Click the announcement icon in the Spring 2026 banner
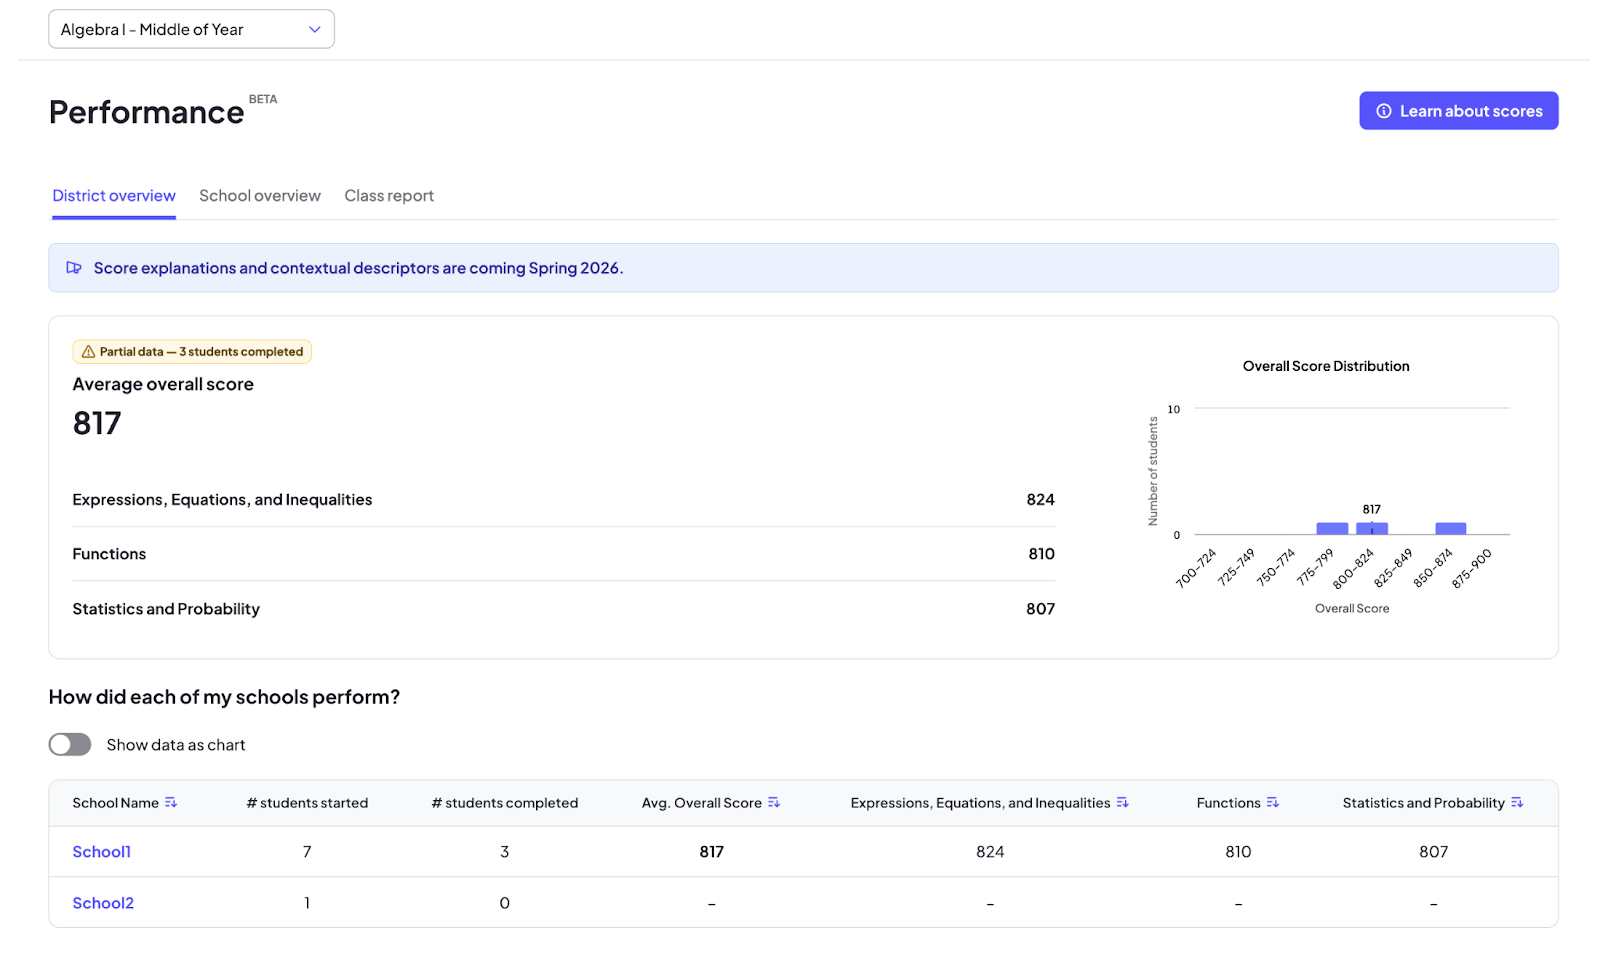 pyautogui.click(x=74, y=267)
